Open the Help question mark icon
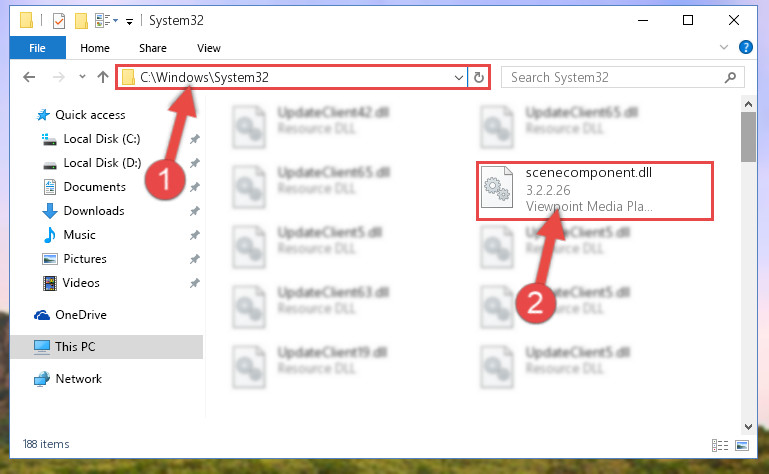This screenshot has height=474, width=769. 745,47
